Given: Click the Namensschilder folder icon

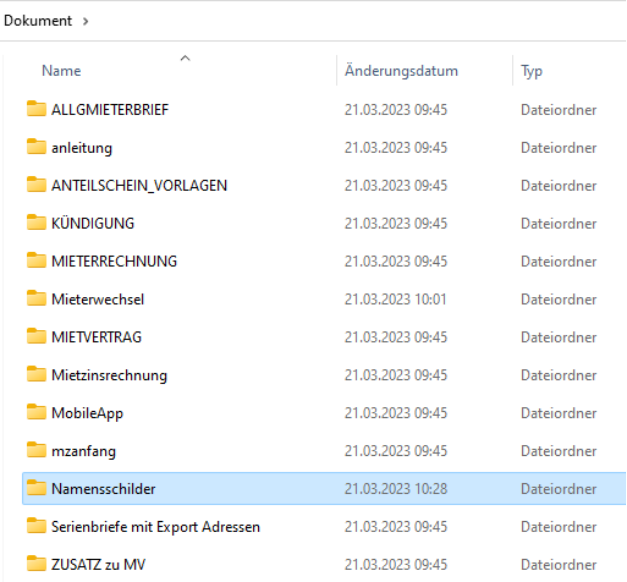Looking at the screenshot, I should [36, 488].
